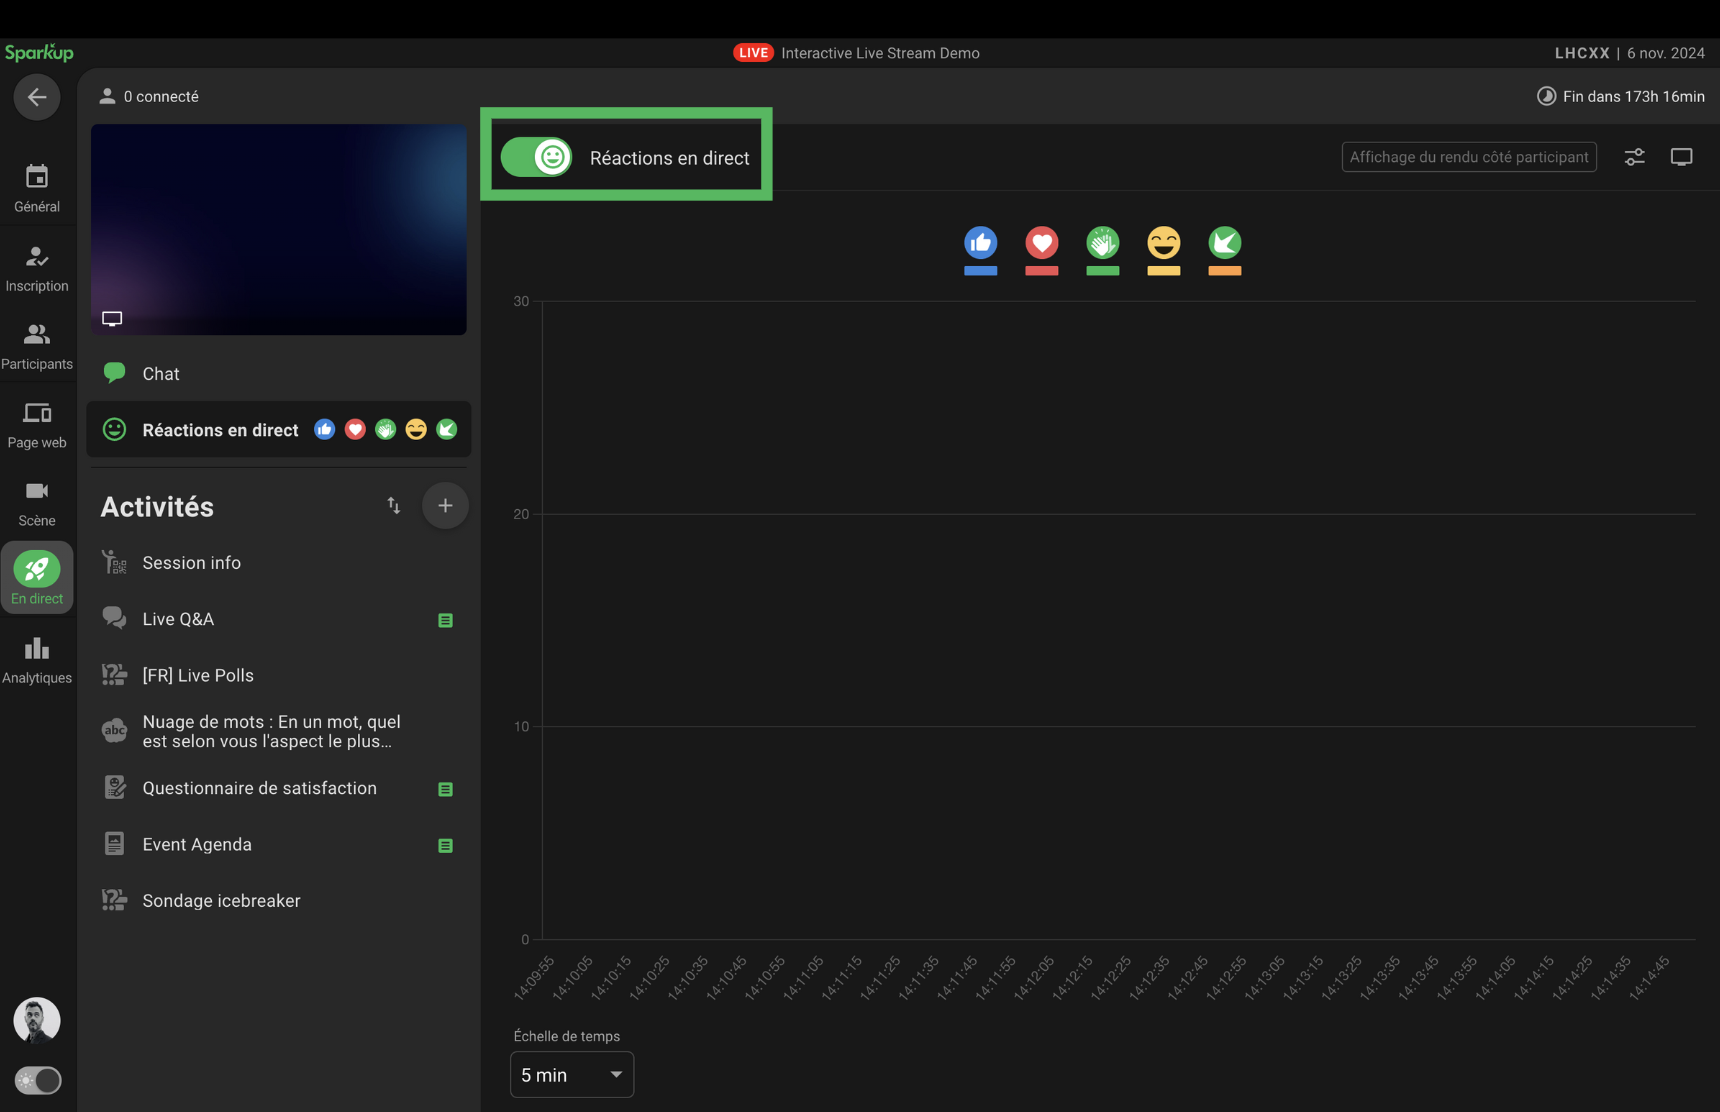Viewport: 1720px width, 1112px height.
Task: Add a new activity with plus button
Action: click(x=445, y=506)
